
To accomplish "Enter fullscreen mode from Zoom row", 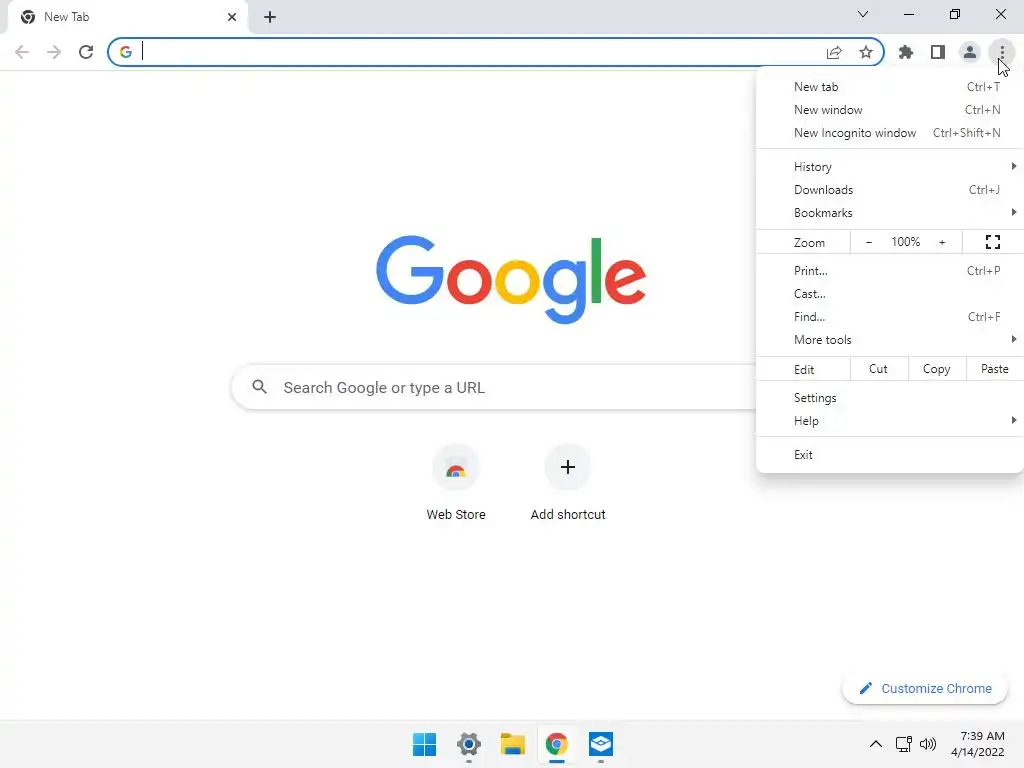I will (993, 242).
